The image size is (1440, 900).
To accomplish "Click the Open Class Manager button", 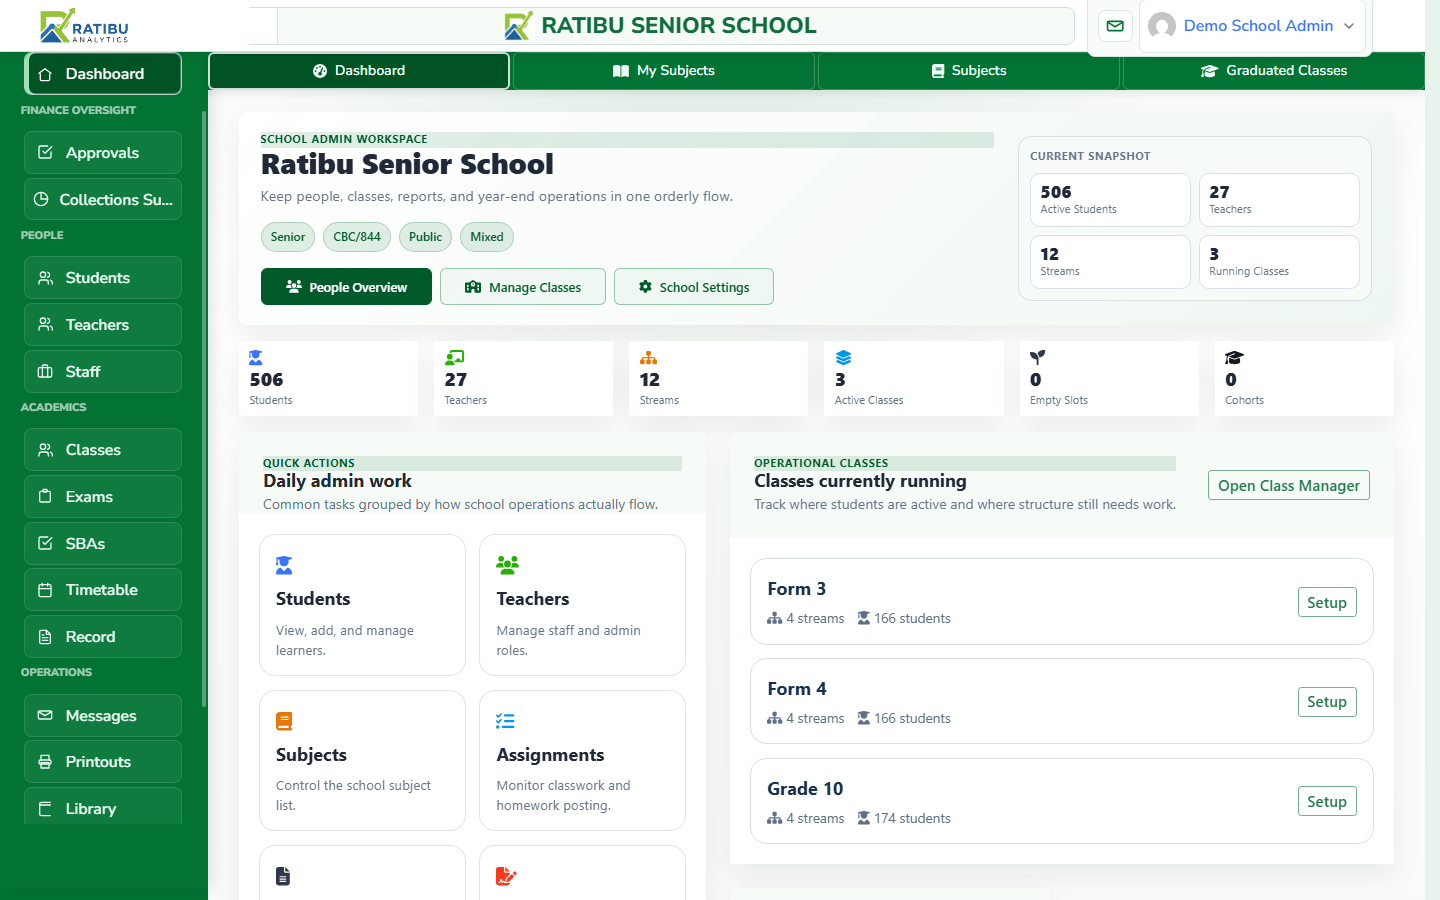I will [1289, 485].
